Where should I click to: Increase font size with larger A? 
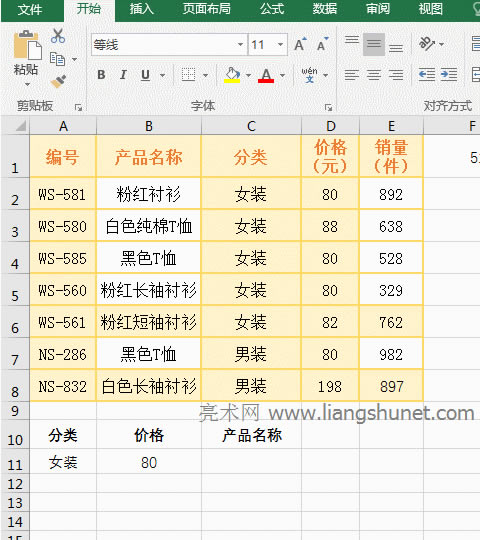[300, 44]
